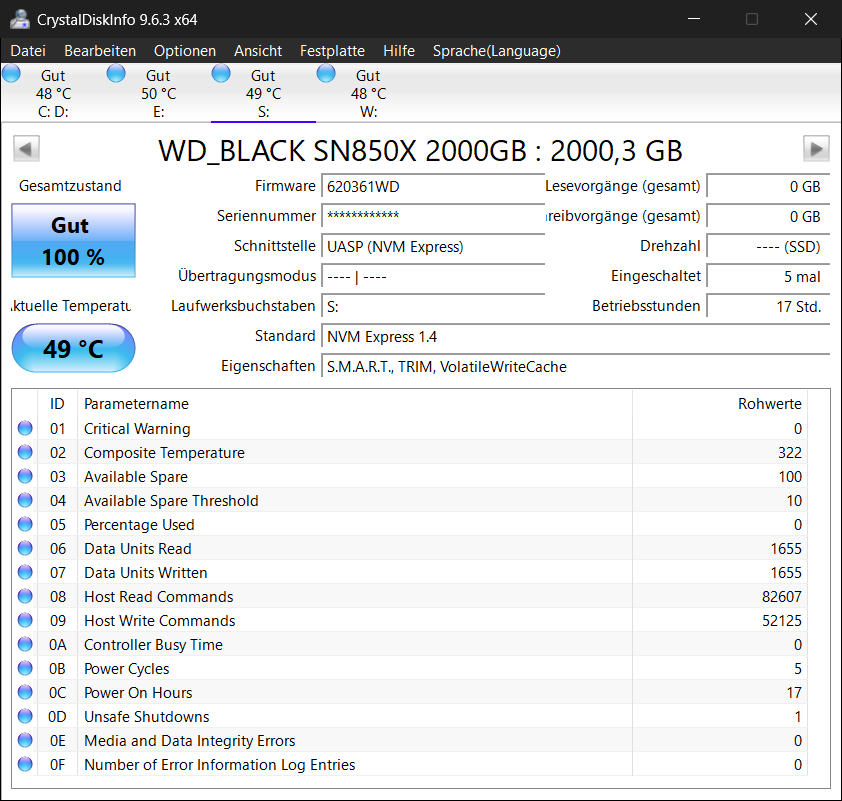Image resolution: width=842 pixels, height=801 pixels.
Task: Click the disk title WD_BLACK SN850X 2000GB
Action: (x=420, y=151)
